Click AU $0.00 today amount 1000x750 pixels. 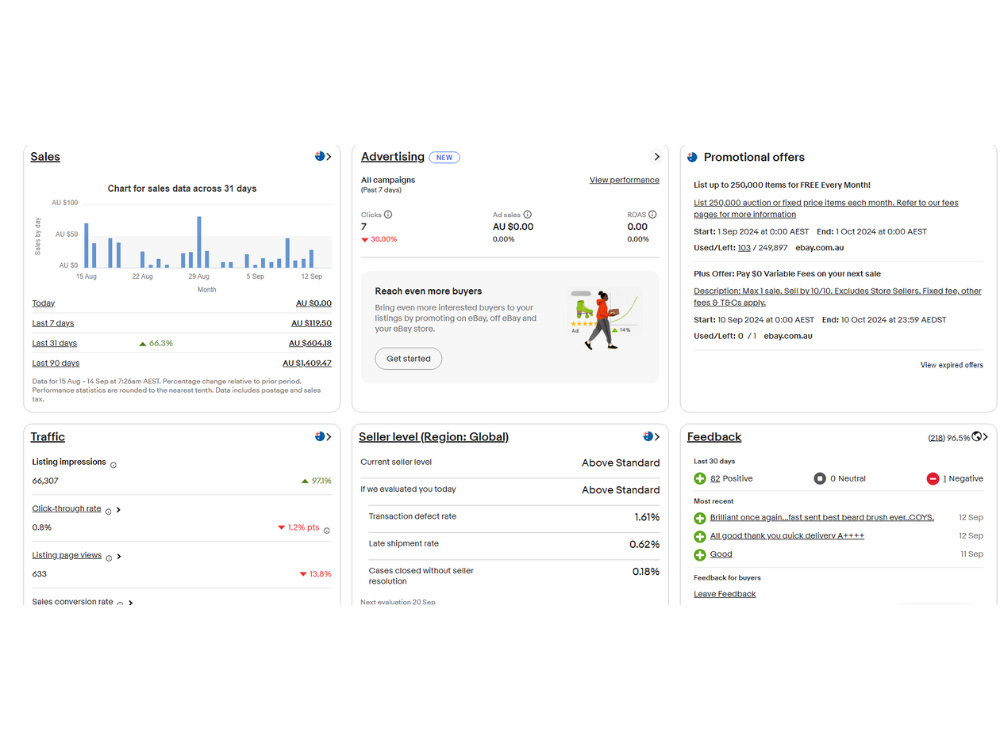coord(313,304)
